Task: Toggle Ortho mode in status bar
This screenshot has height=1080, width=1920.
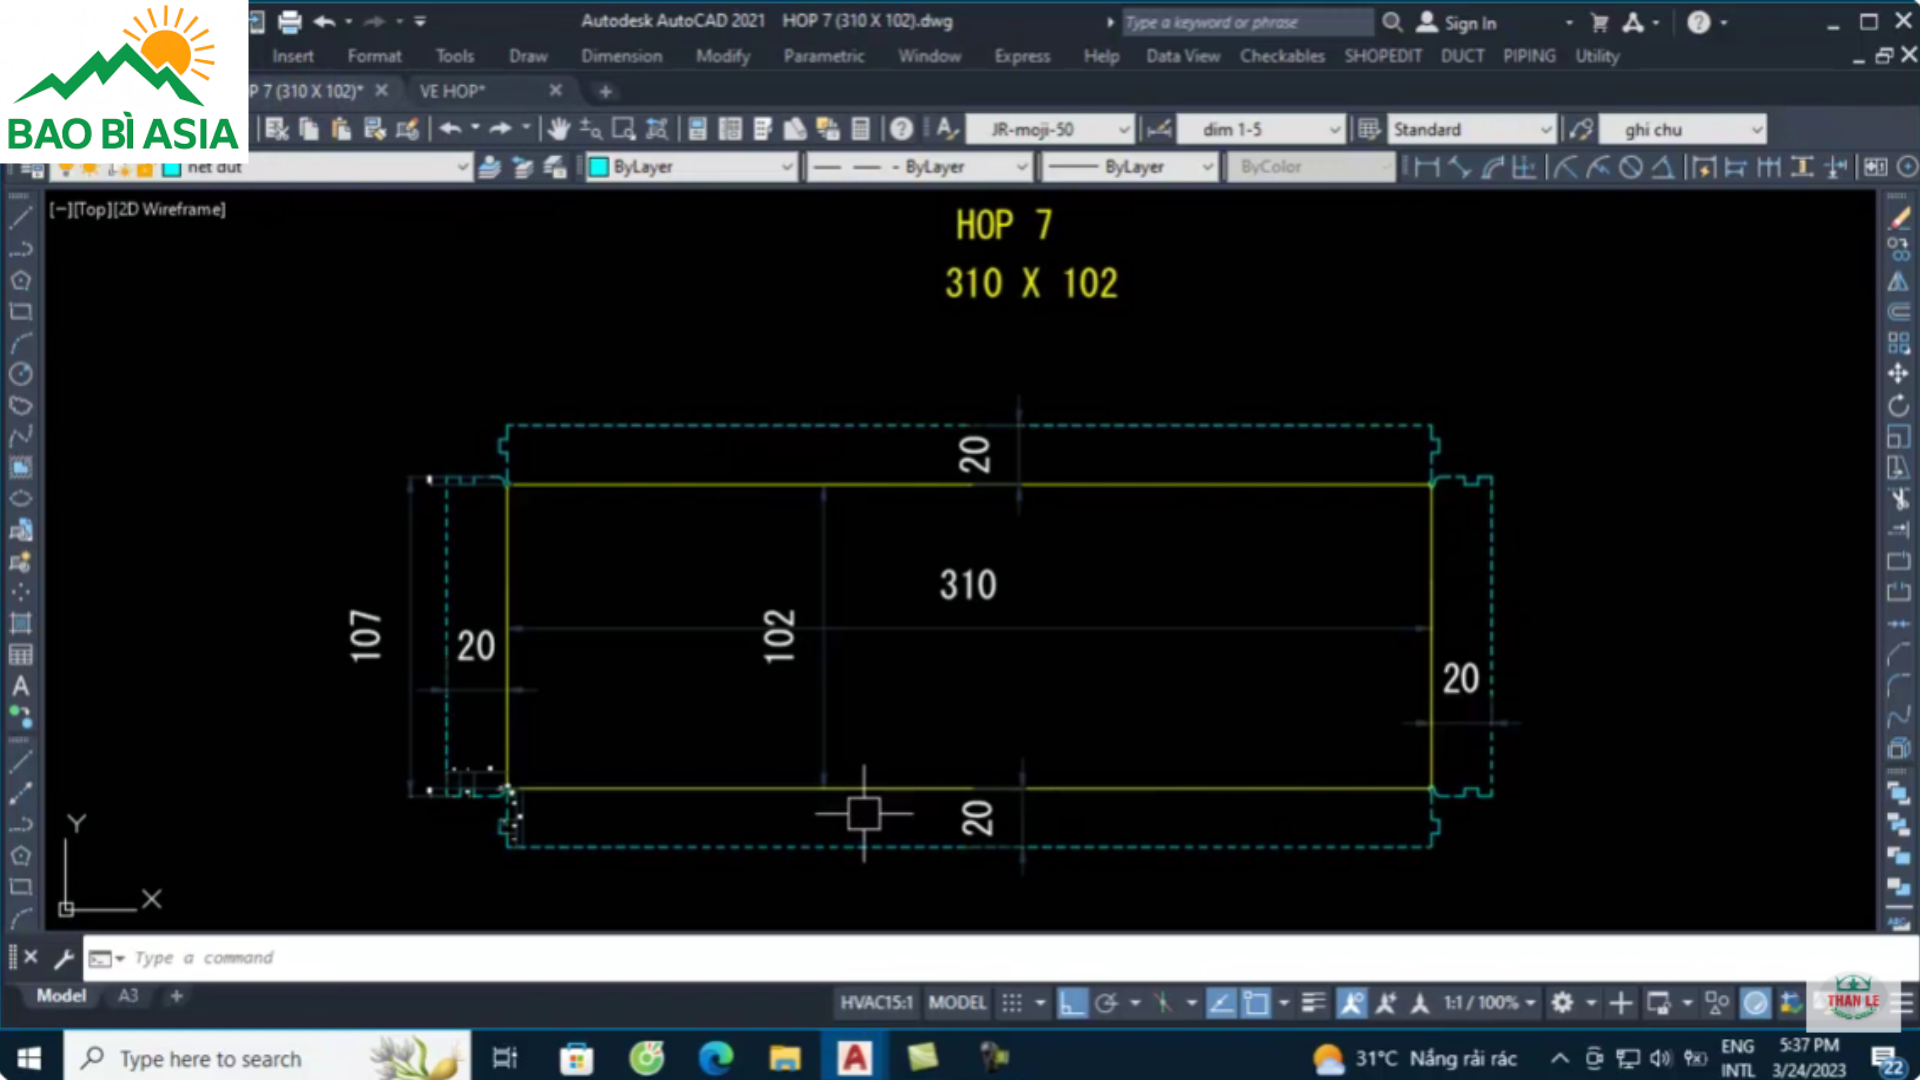Action: [1072, 1003]
